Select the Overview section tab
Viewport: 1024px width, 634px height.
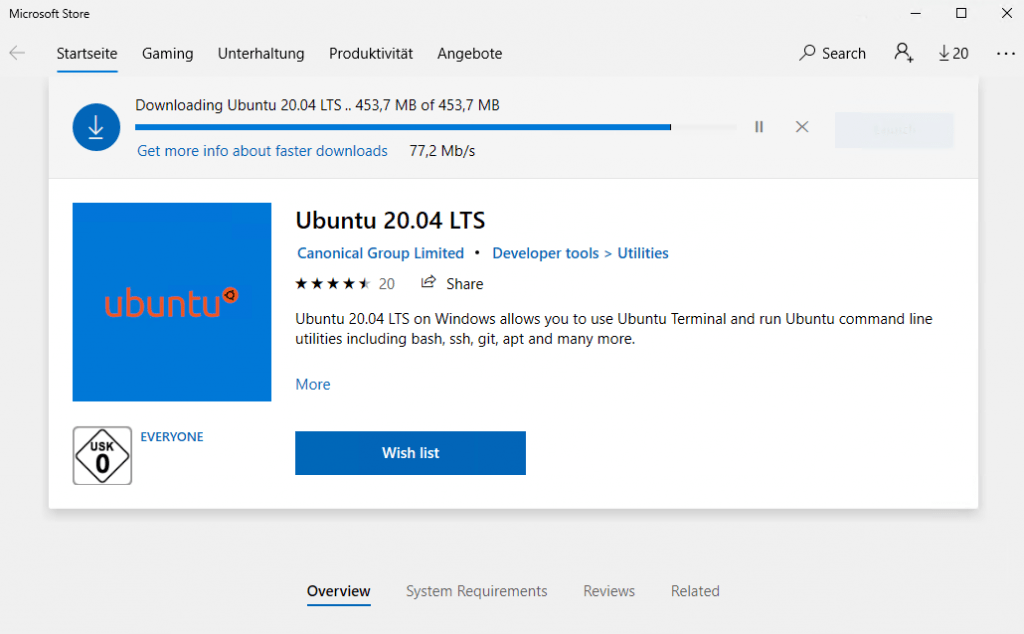pyautogui.click(x=338, y=591)
